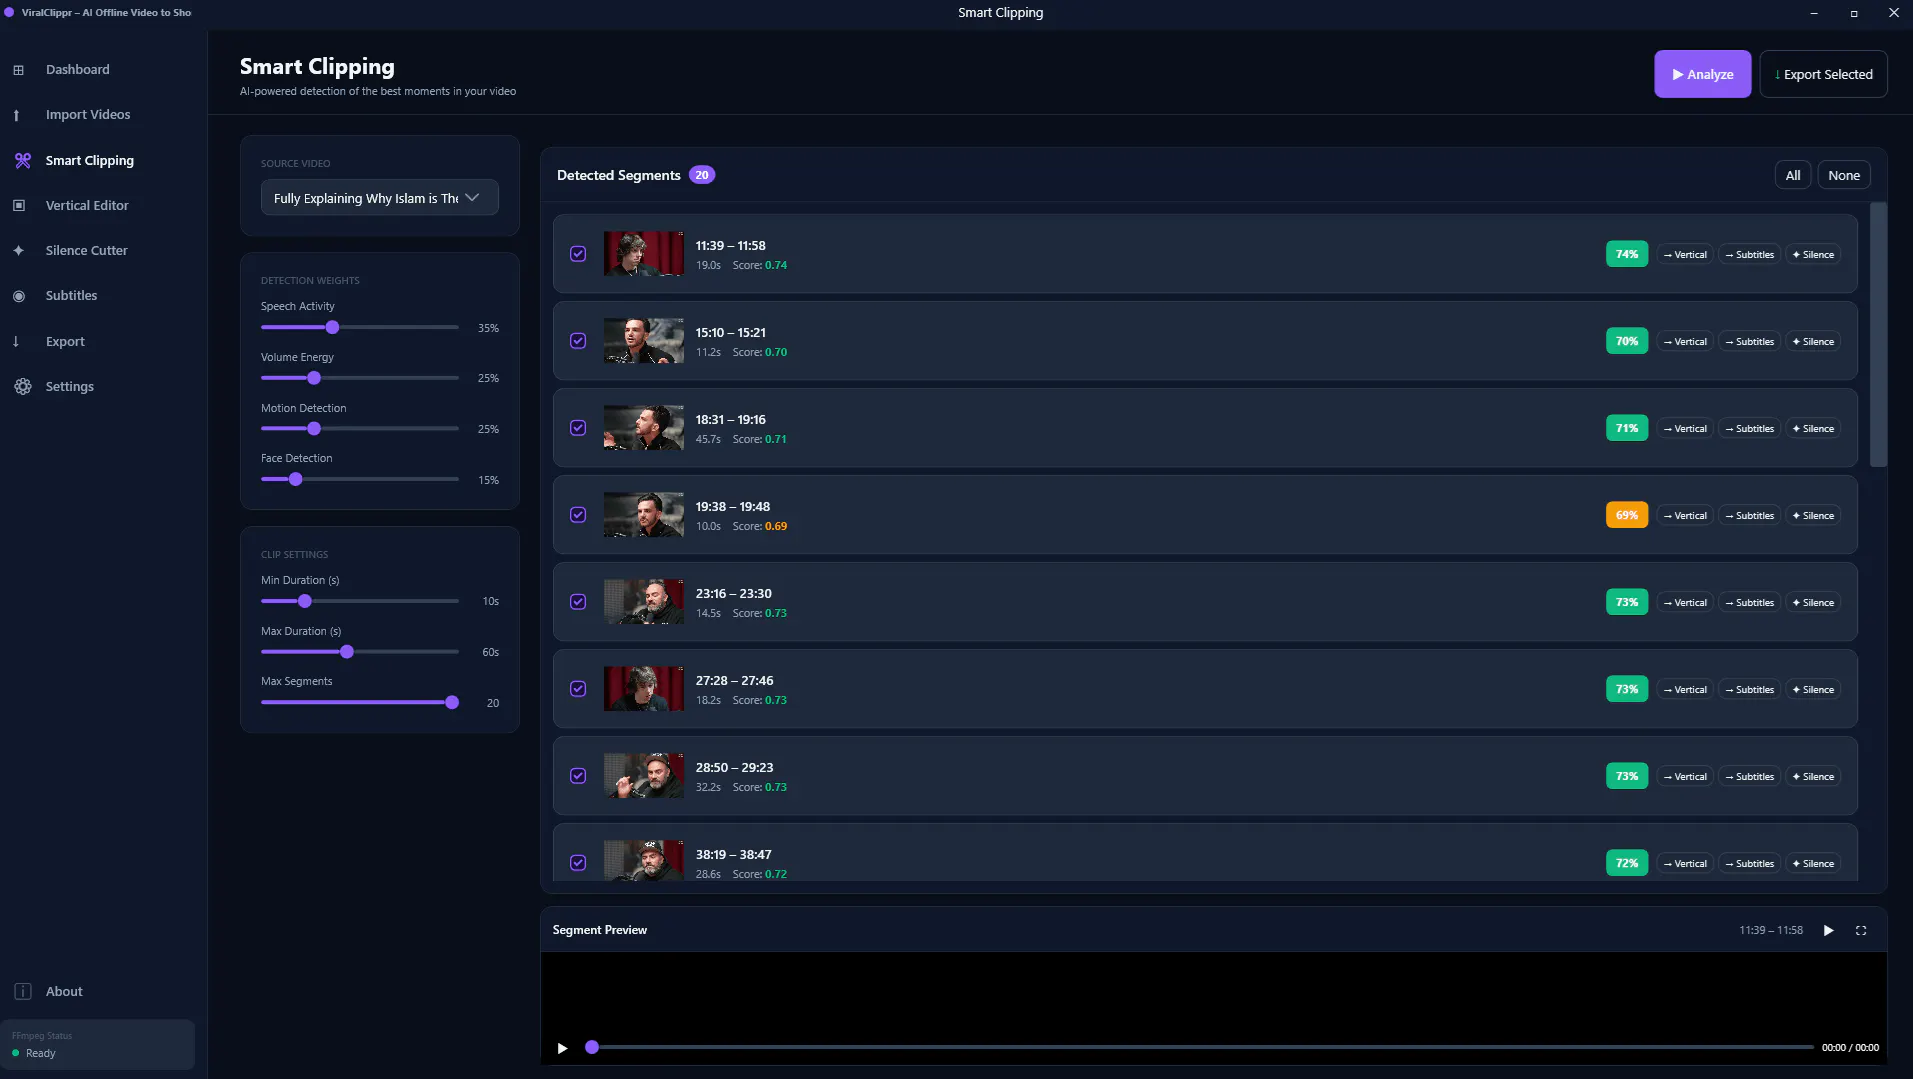Uncheck the 15:10 – 15:21 segment checkbox

point(578,341)
